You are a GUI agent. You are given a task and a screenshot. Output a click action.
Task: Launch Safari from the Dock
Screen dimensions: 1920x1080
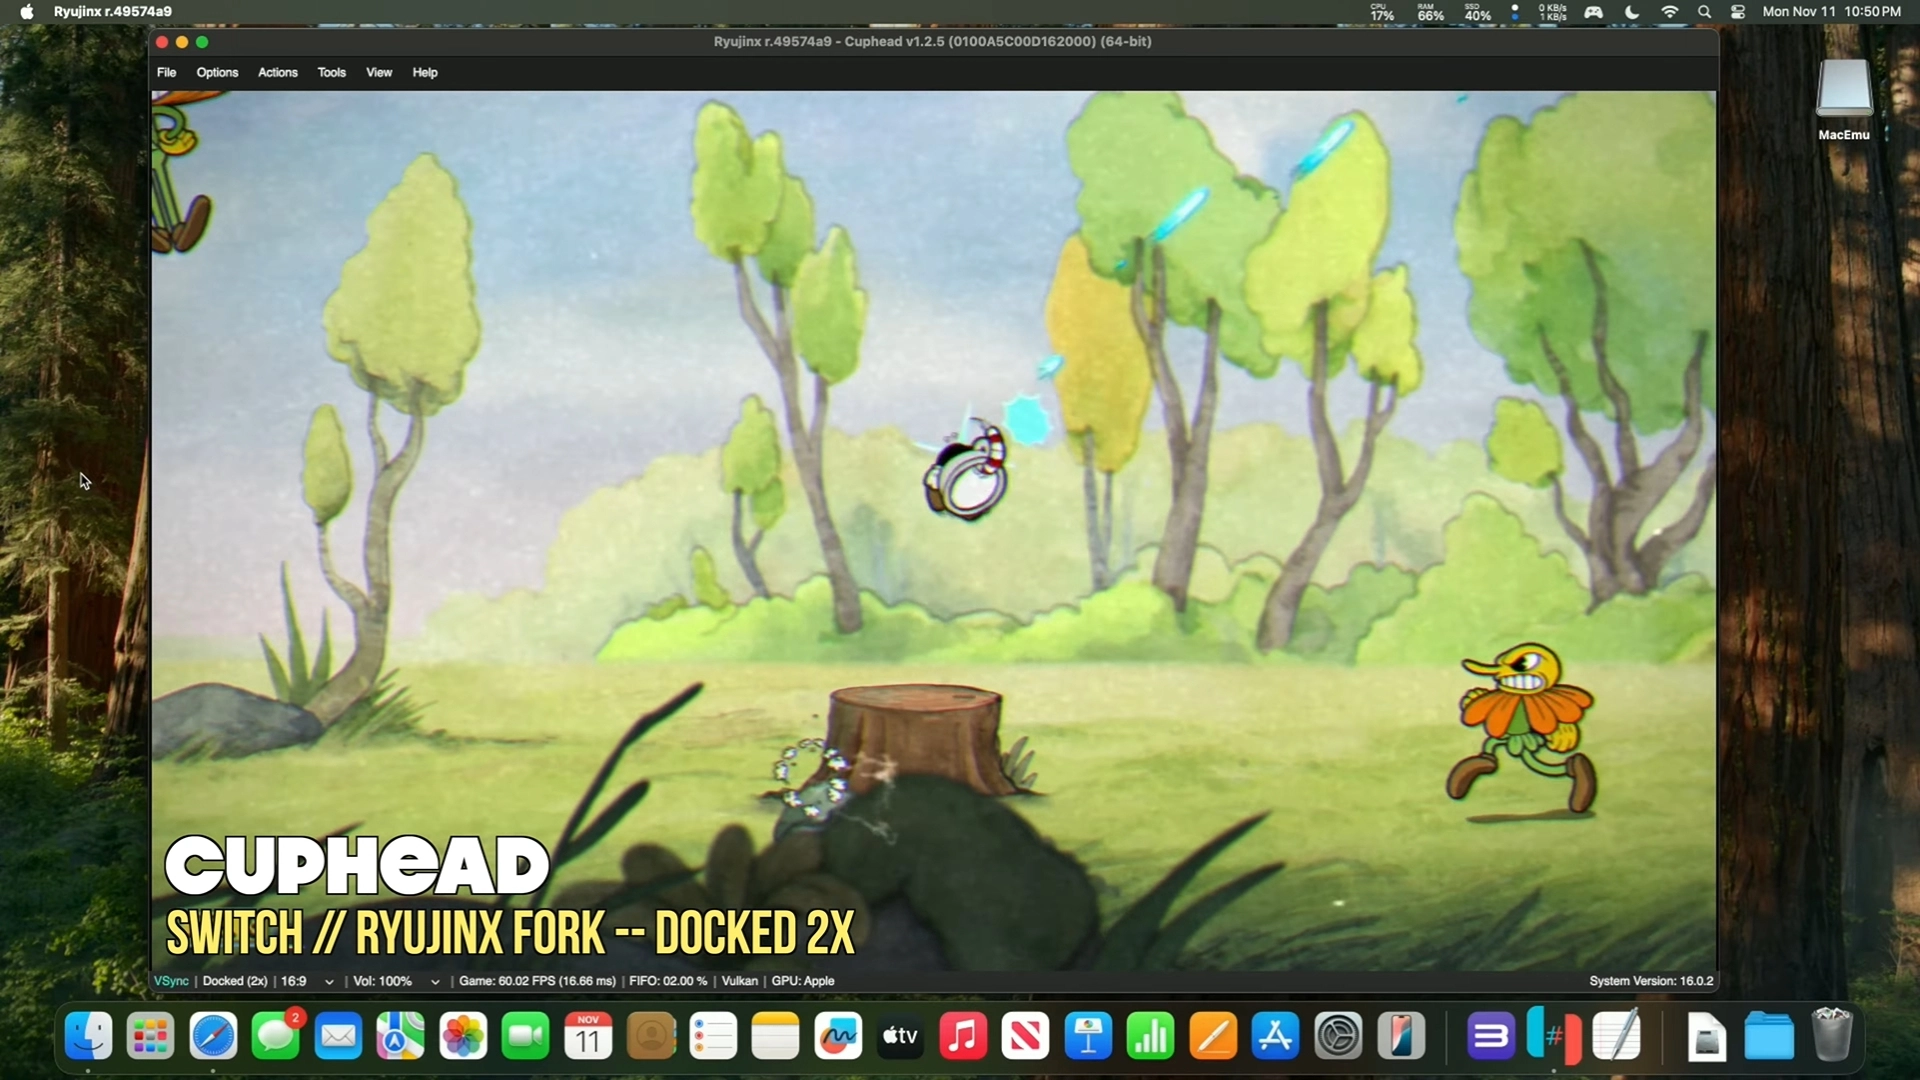[213, 1036]
